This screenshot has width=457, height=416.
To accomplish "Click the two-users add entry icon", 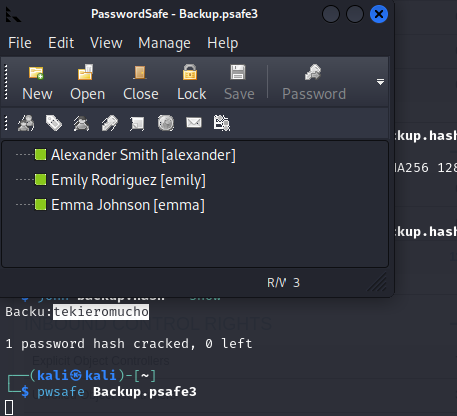I will pyautogui.click(x=26, y=123).
